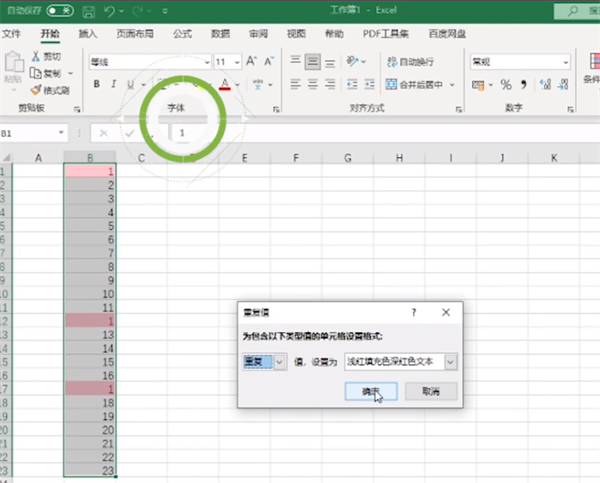This screenshot has width=600, height=483.
Task: Close the duplicate values dialog
Action: [446, 313]
